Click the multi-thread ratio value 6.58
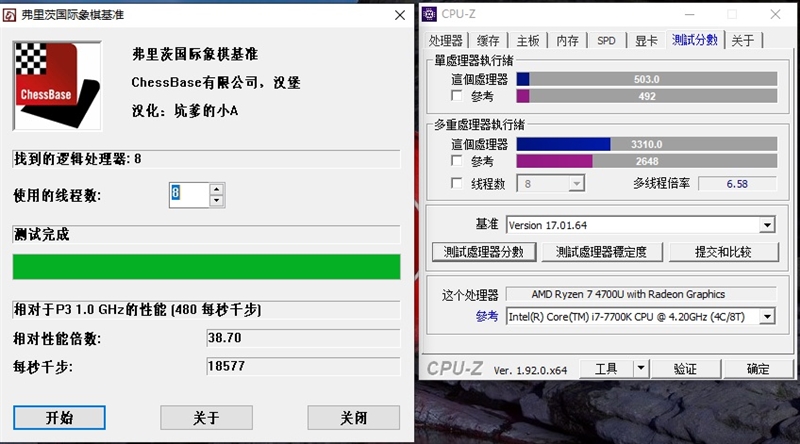 [x=737, y=184]
